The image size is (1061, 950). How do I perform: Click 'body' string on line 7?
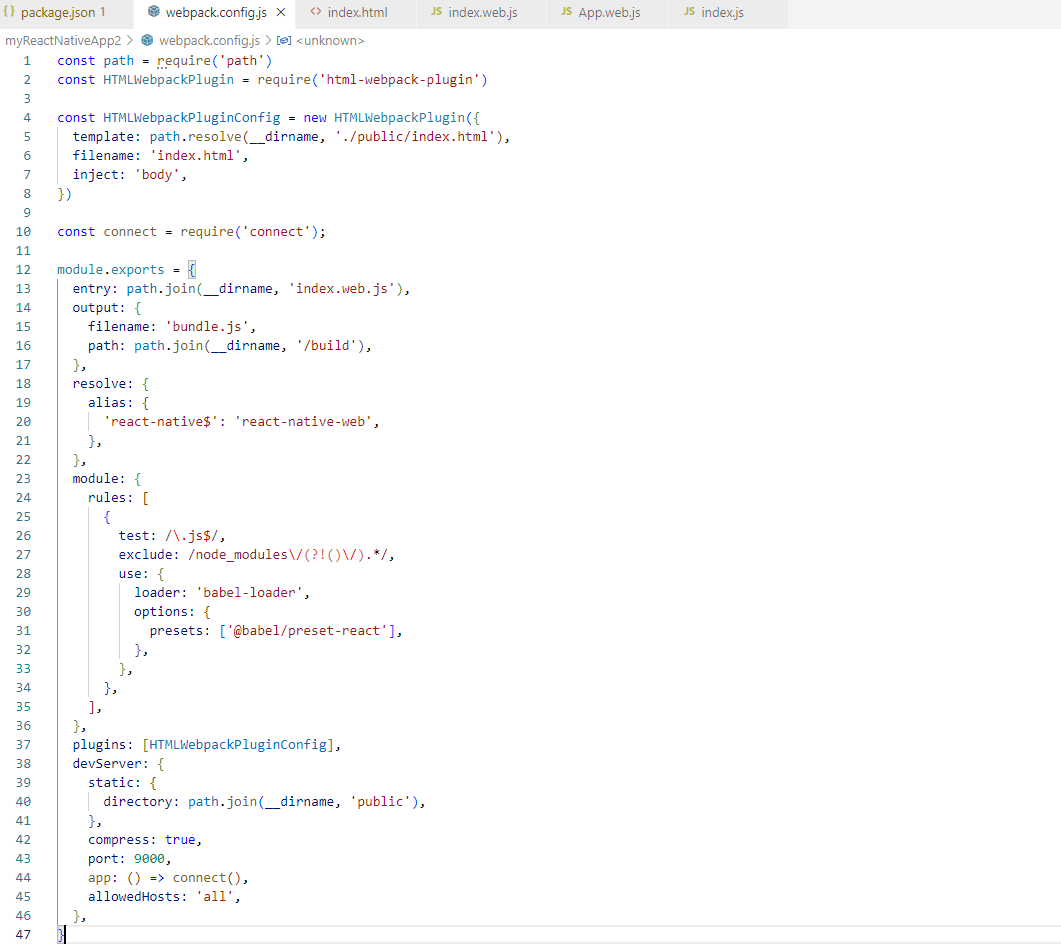pos(157,175)
